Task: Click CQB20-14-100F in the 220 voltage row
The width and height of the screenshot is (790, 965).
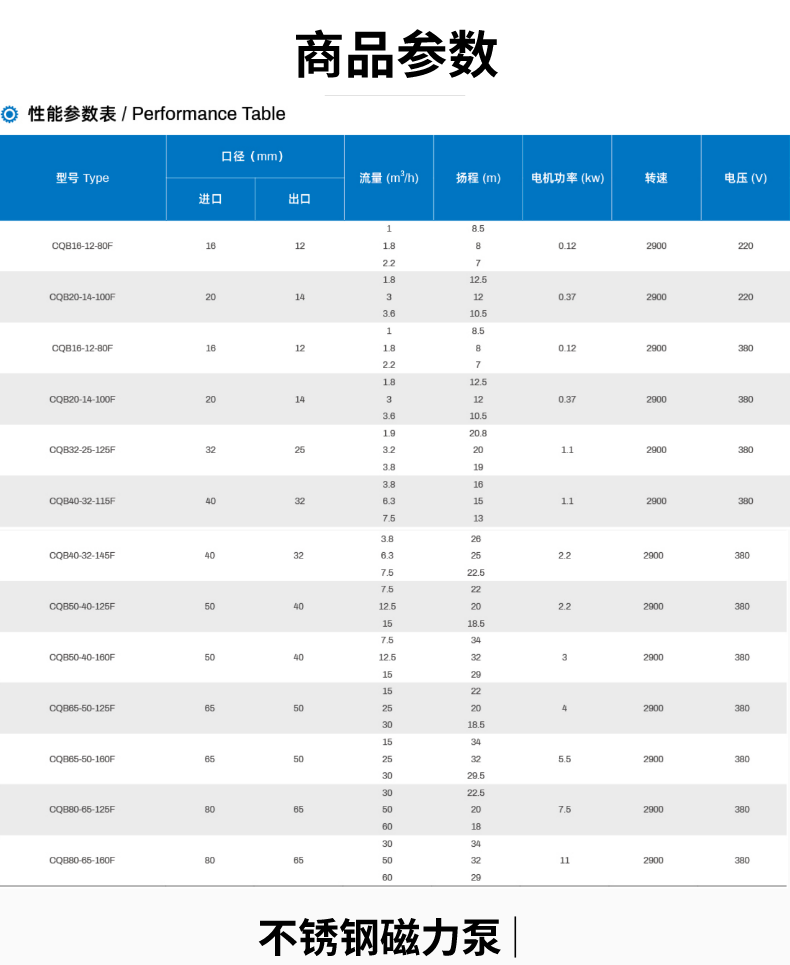Action: [82, 297]
